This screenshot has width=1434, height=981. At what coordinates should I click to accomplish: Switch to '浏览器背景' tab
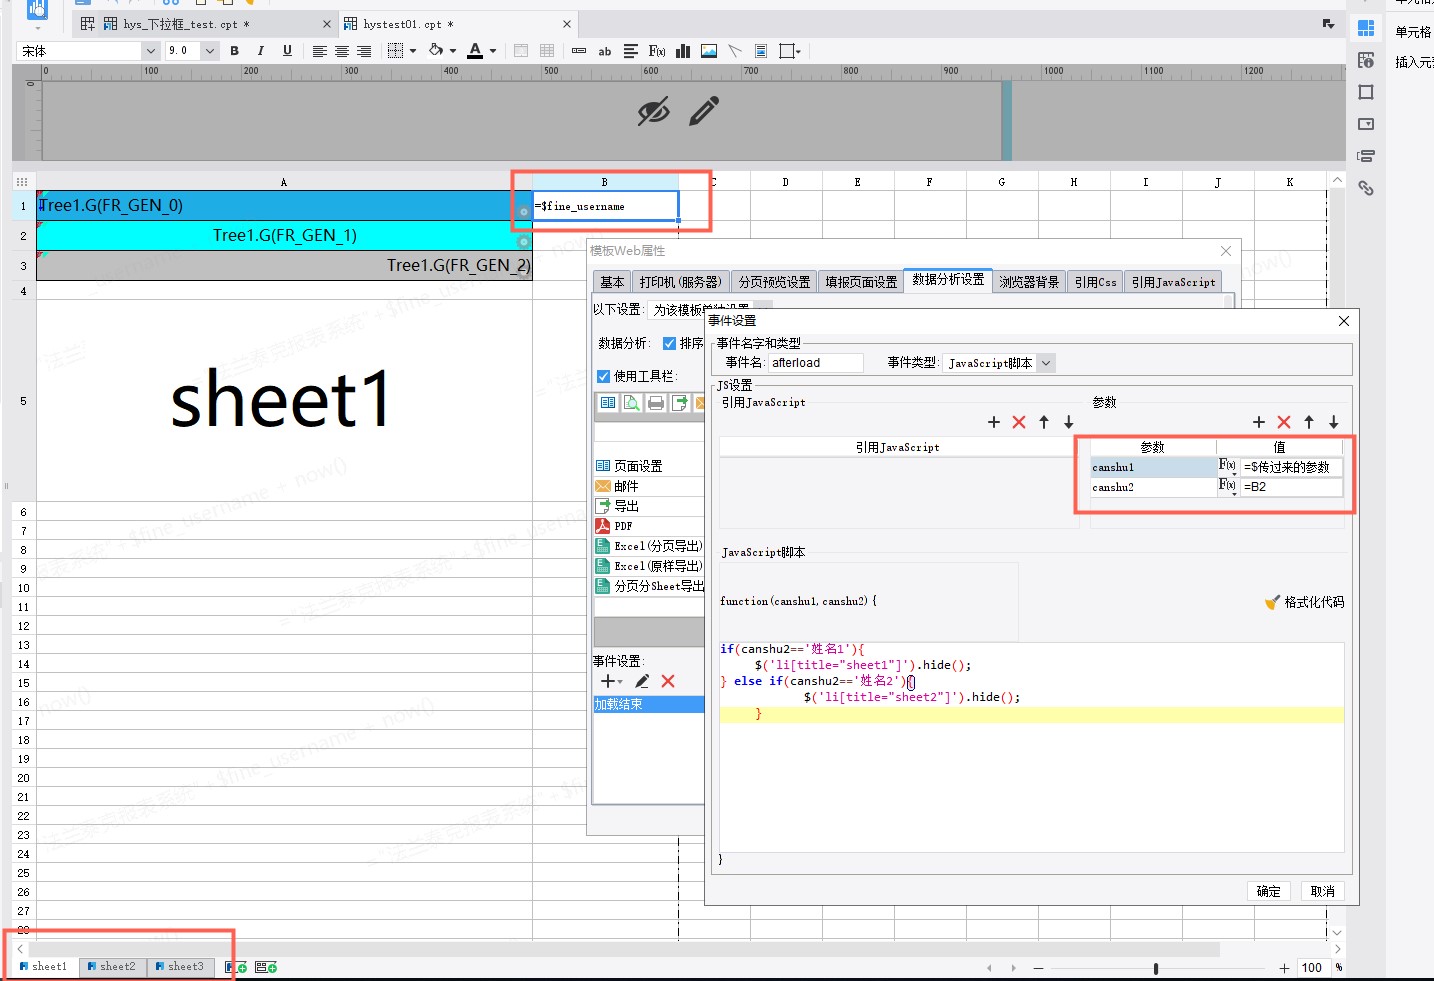1029,282
